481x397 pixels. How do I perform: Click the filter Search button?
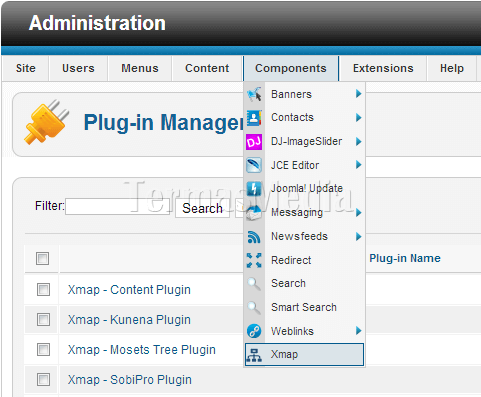pyautogui.click(x=202, y=208)
